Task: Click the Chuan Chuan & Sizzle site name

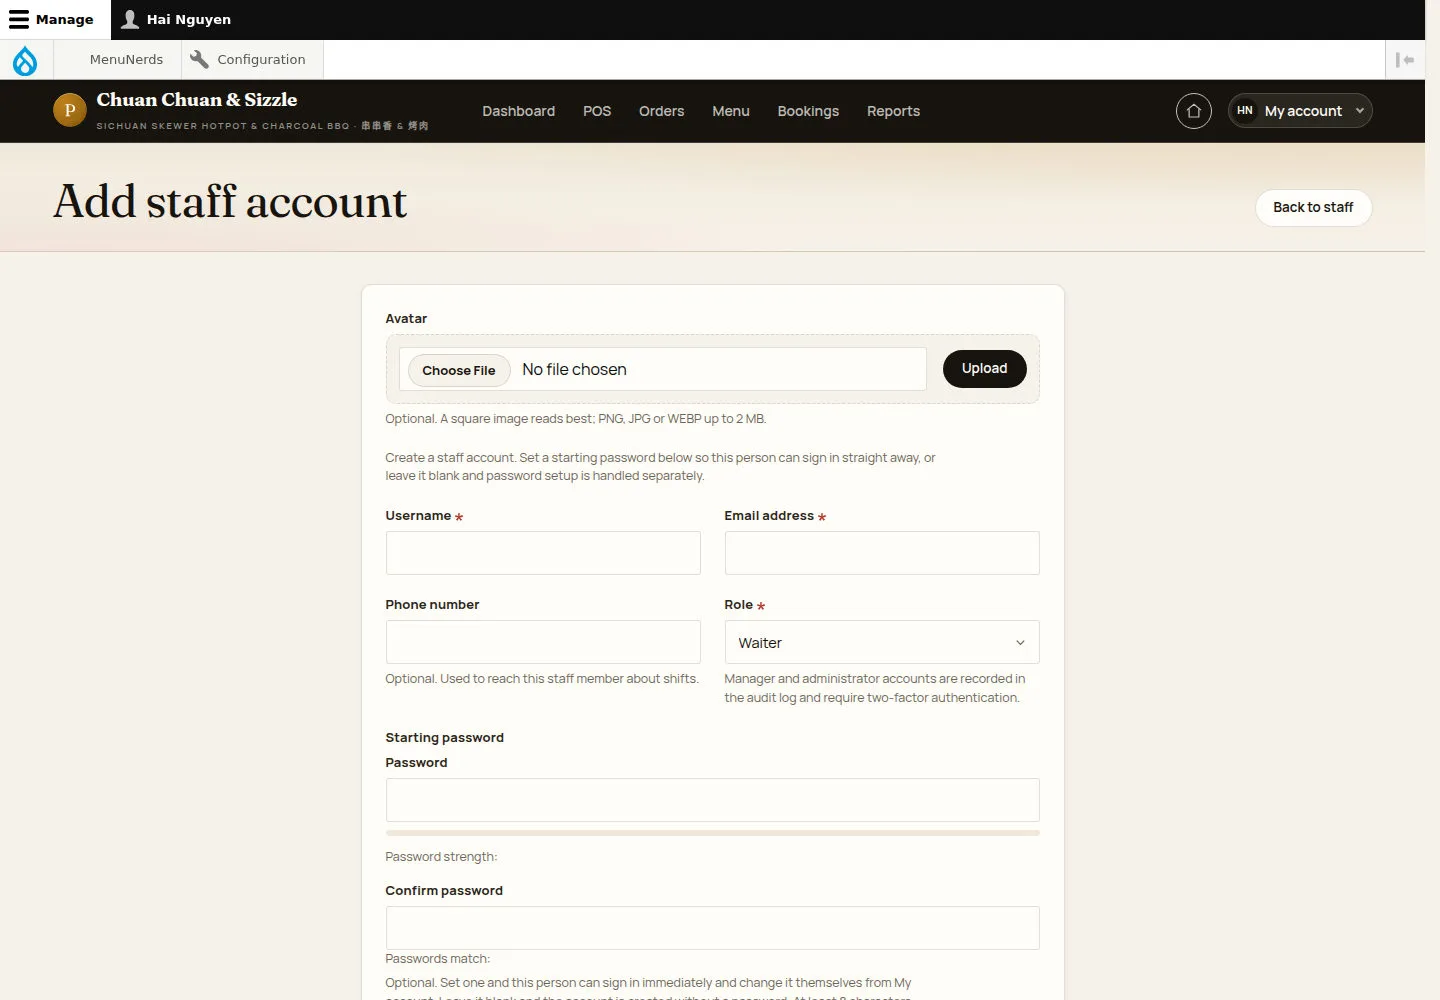Action: tap(197, 100)
